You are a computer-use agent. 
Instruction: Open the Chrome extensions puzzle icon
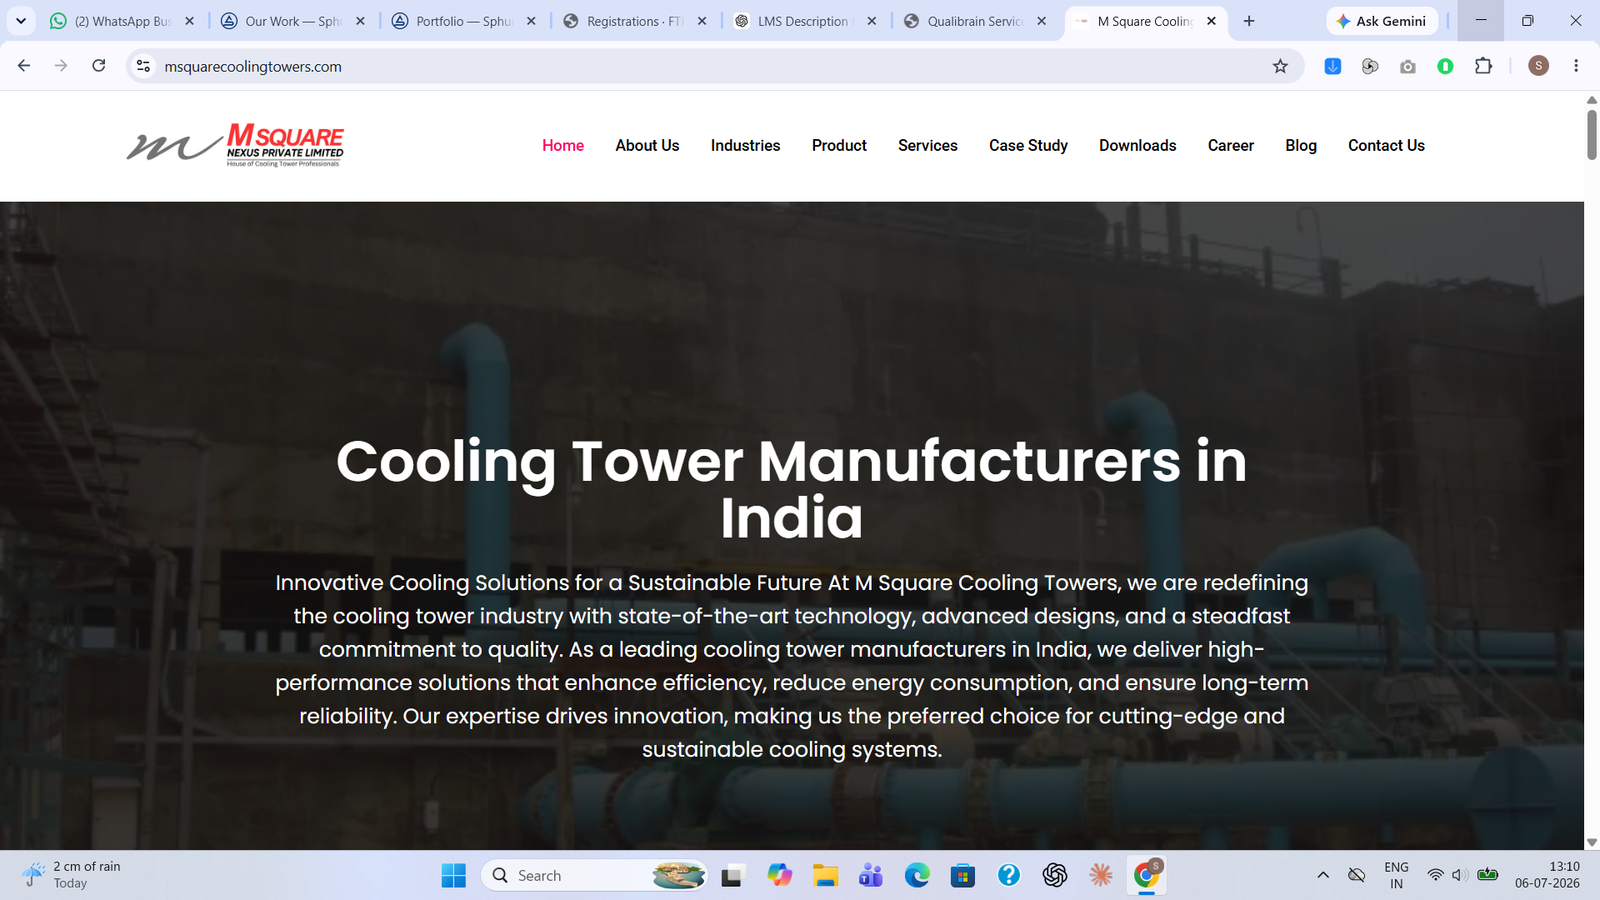point(1484,66)
